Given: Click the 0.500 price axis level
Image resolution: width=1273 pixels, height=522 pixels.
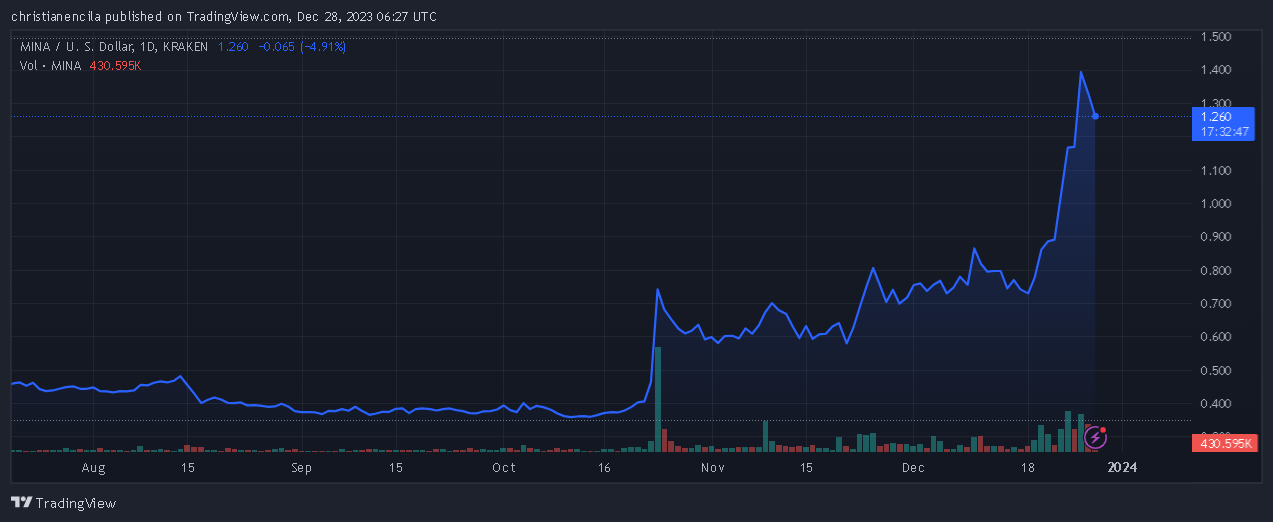Looking at the screenshot, I should coord(1215,371).
